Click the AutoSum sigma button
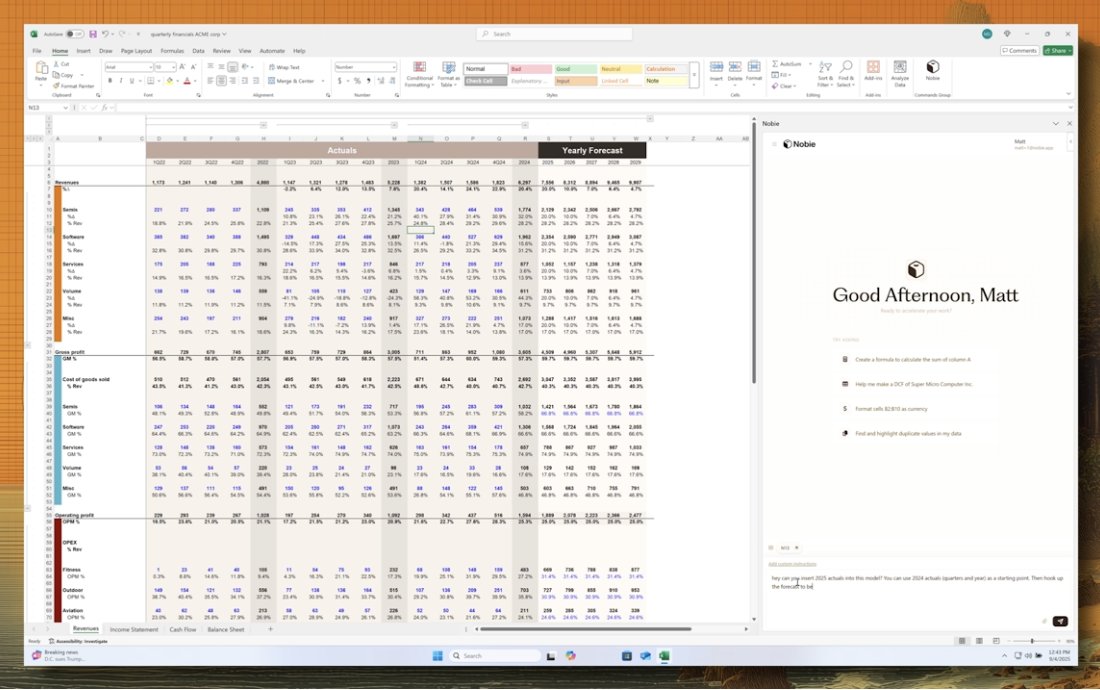Screen dimensions: 1100x690 (786, 64)
